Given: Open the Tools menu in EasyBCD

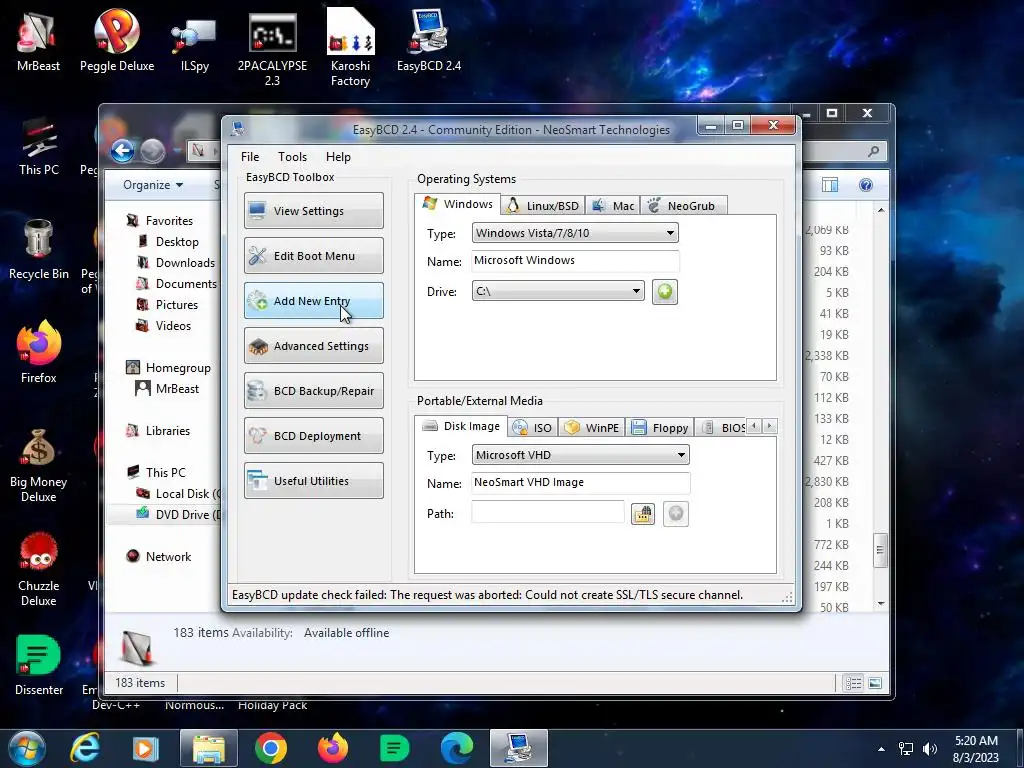Looking at the screenshot, I should pyautogui.click(x=292, y=157).
